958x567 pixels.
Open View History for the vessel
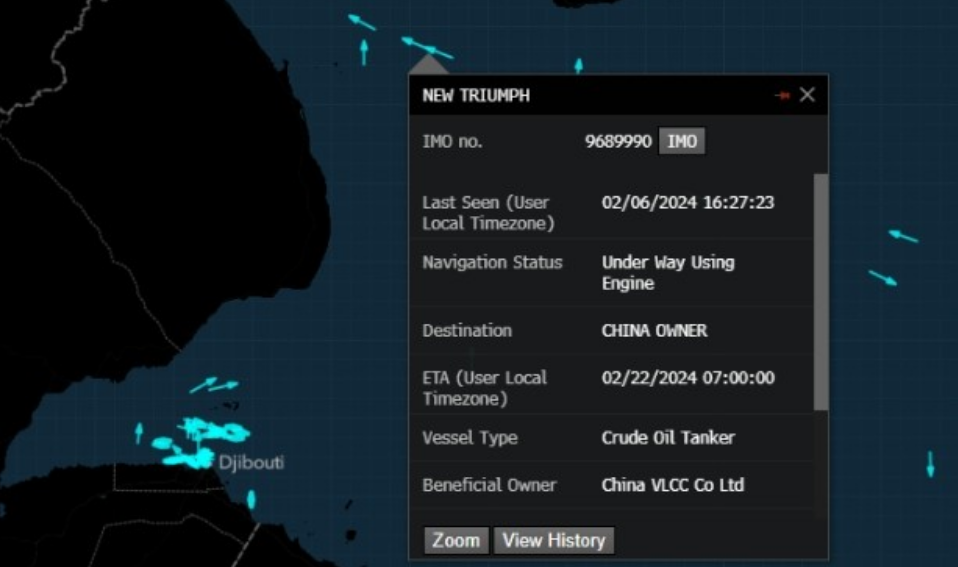553,540
